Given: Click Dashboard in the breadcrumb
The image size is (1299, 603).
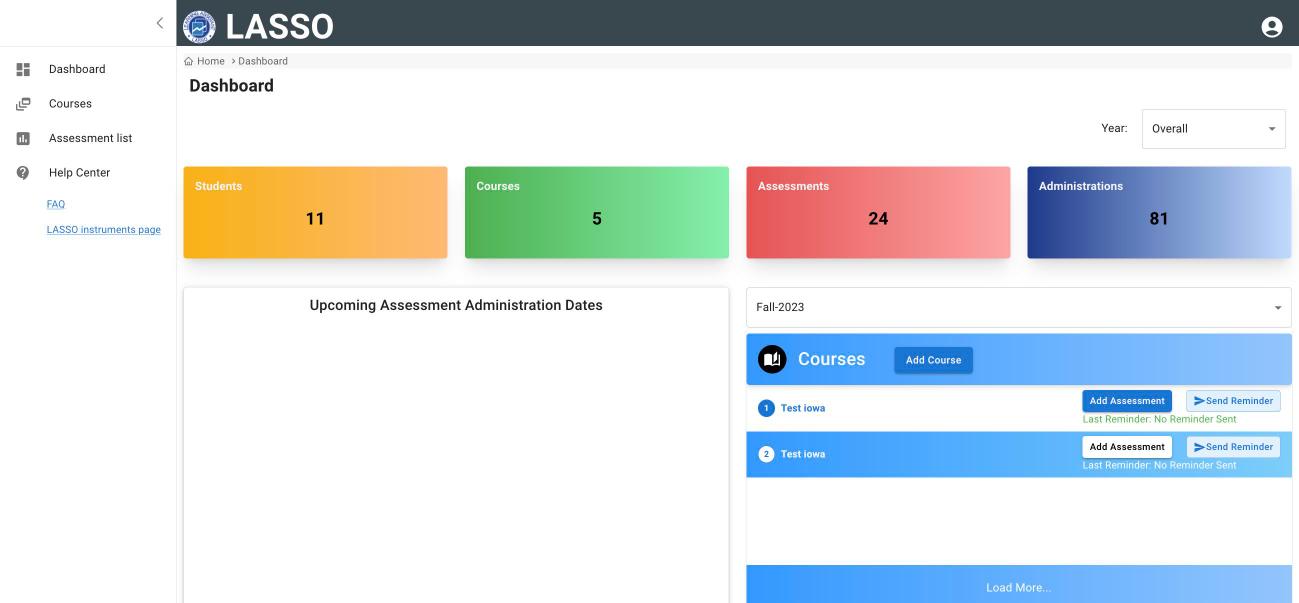Looking at the screenshot, I should (263, 61).
